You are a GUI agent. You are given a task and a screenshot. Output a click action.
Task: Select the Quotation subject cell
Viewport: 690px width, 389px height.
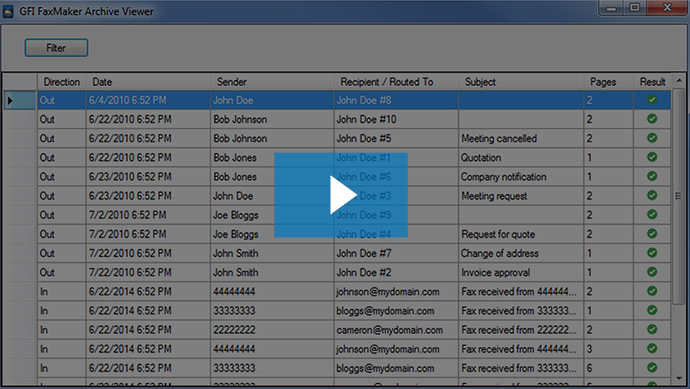pos(521,158)
